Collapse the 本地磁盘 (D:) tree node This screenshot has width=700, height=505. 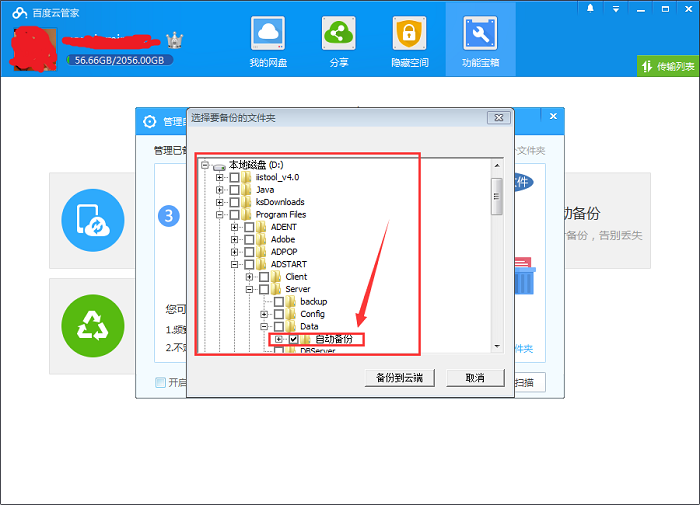click(x=204, y=165)
